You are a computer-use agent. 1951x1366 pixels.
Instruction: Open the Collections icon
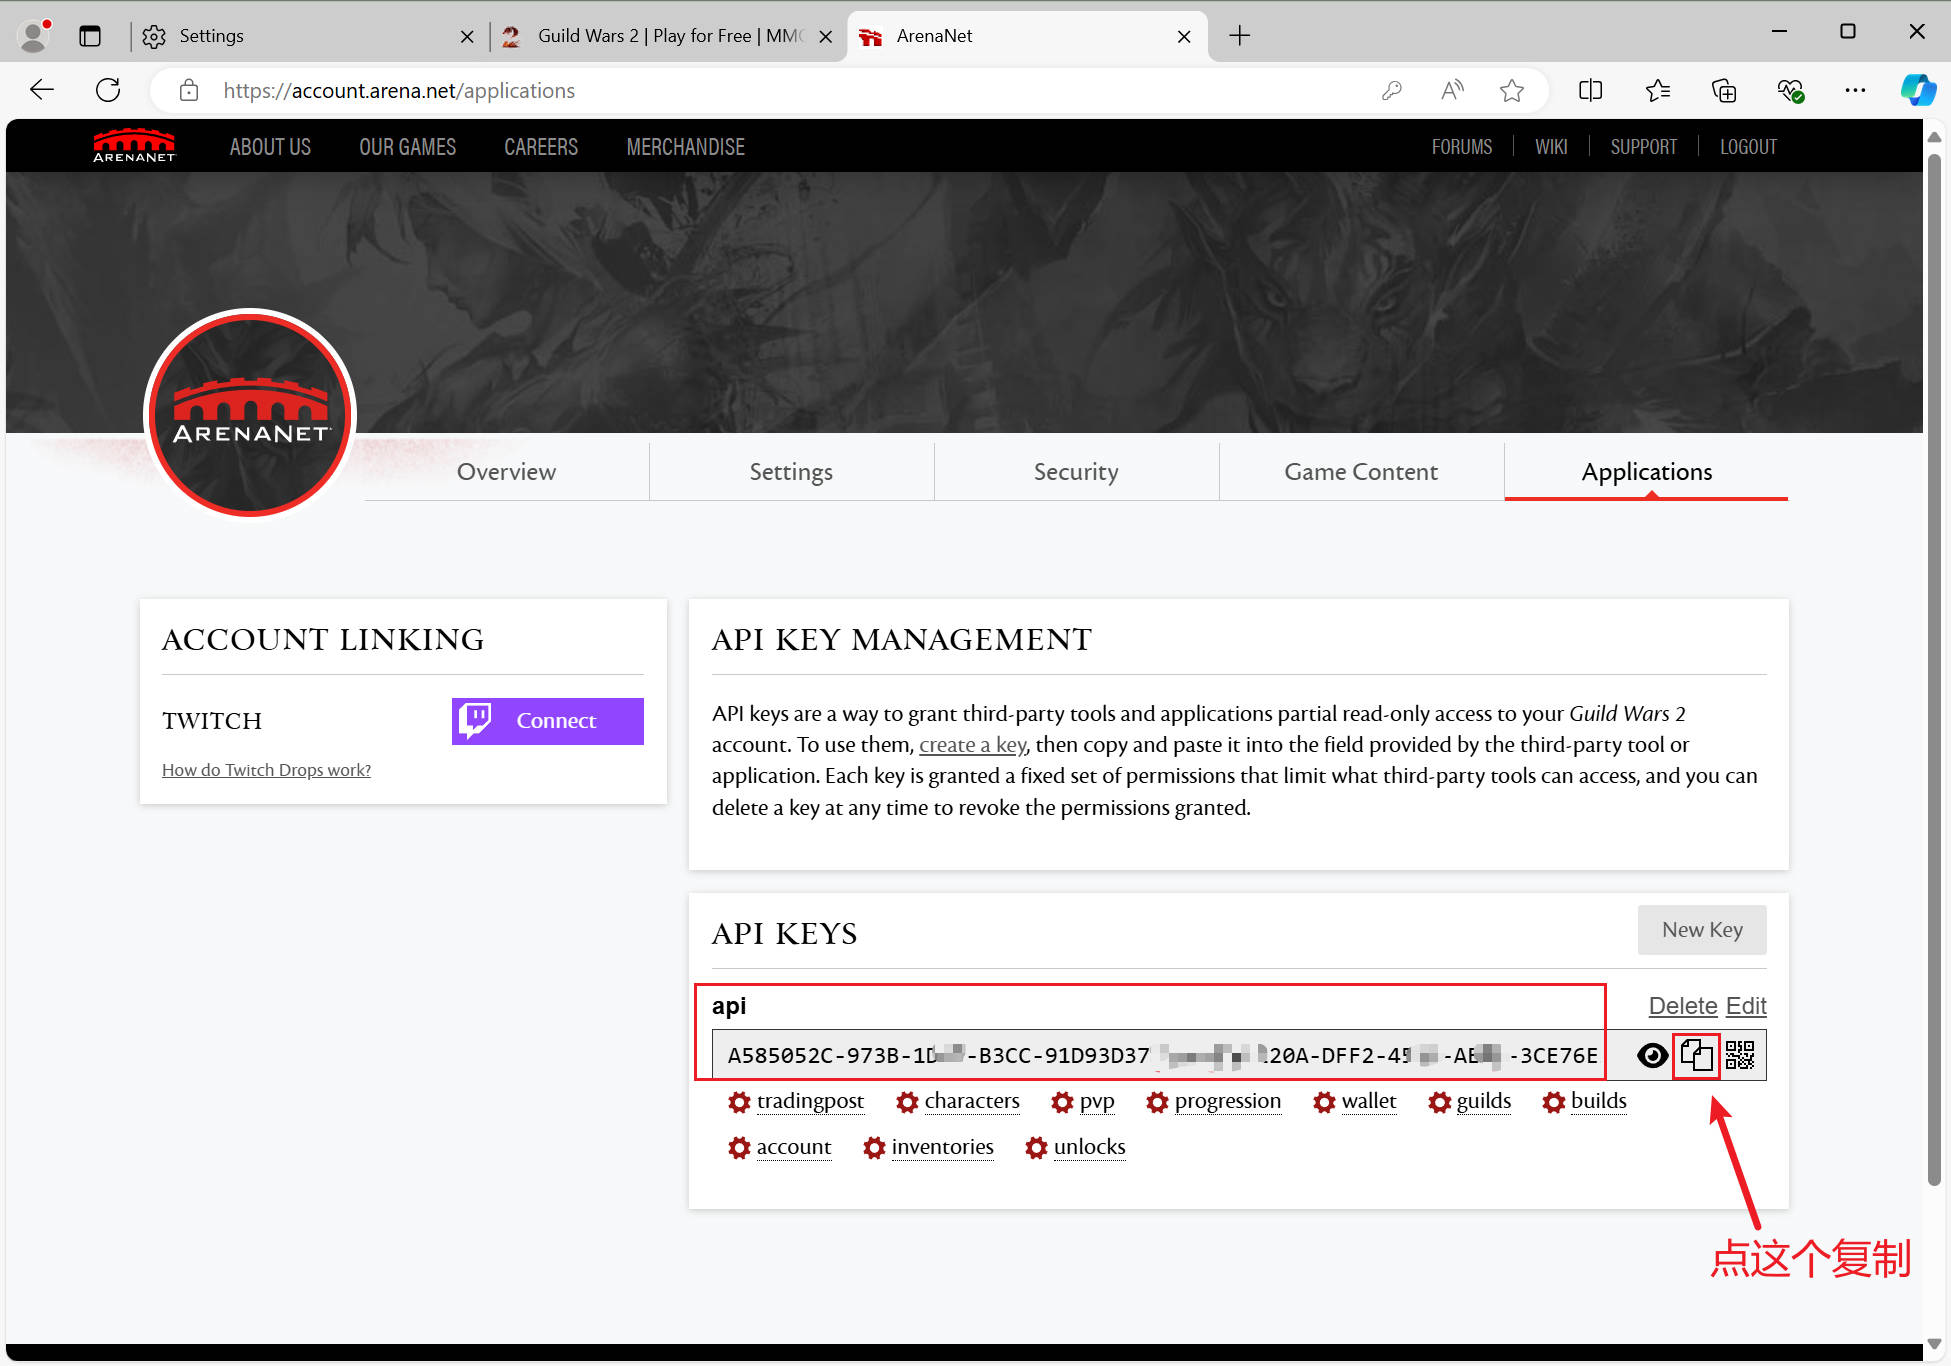(x=1724, y=91)
